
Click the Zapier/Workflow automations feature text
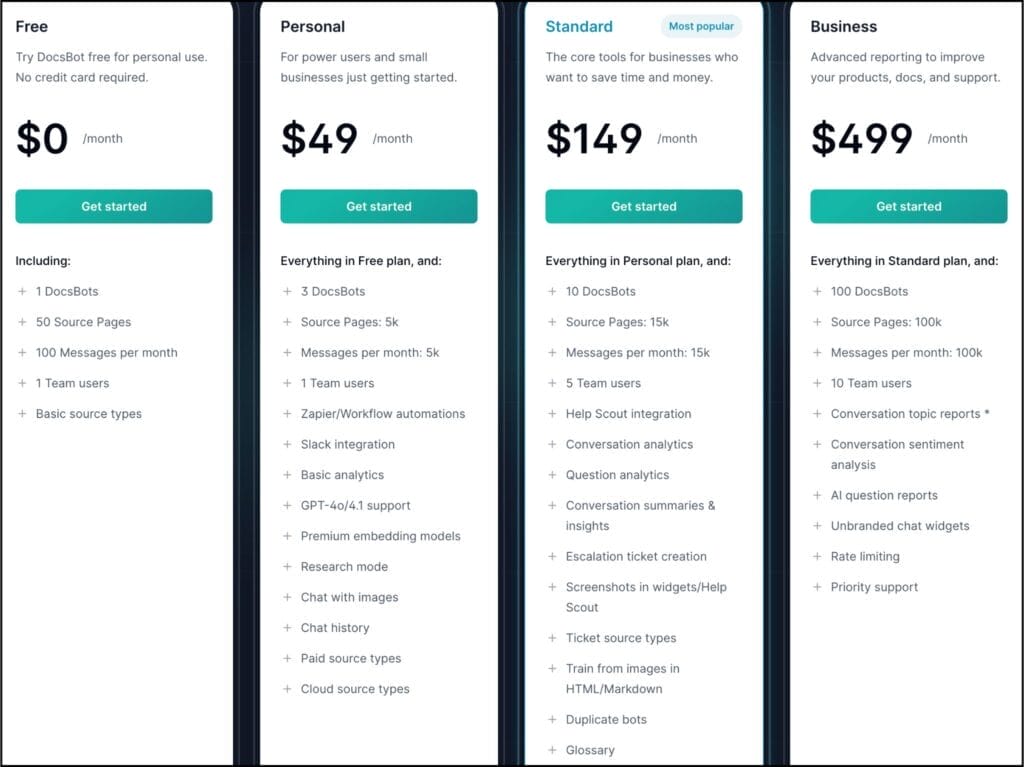click(x=383, y=414)
